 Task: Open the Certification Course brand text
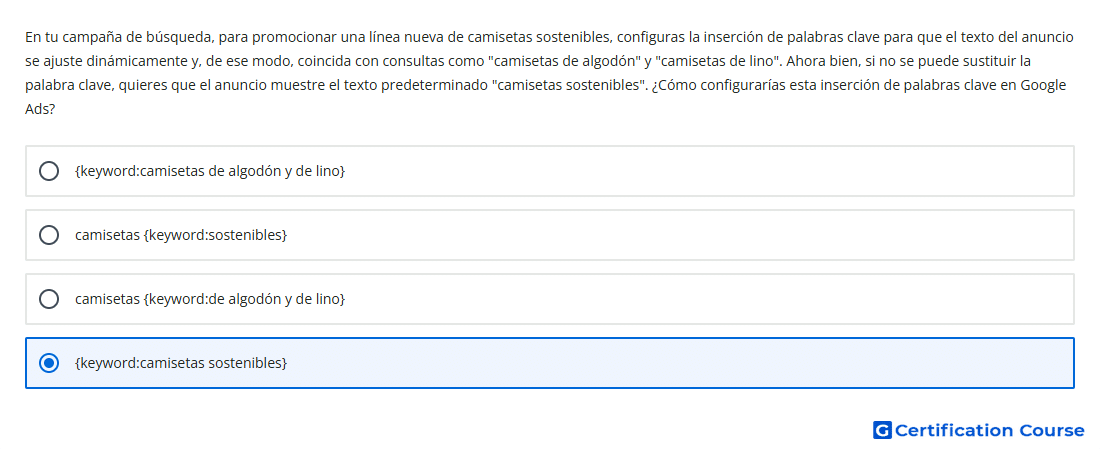coord(990,430)
